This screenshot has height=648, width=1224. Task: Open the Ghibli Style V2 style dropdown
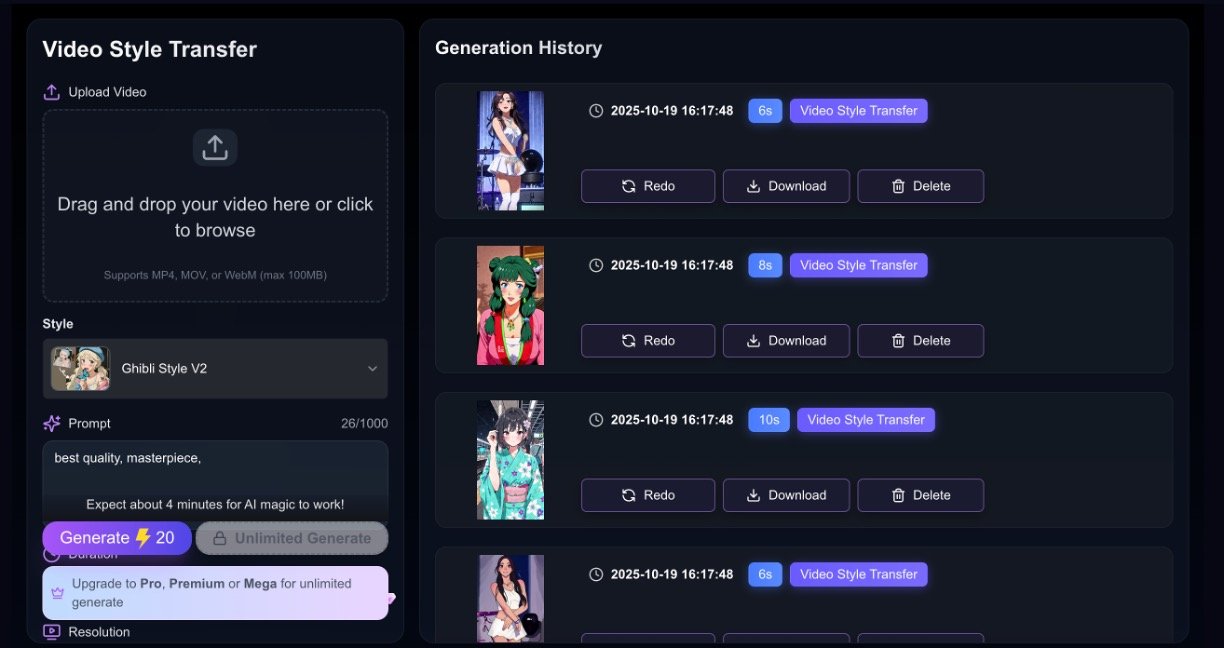click(215, 368)
